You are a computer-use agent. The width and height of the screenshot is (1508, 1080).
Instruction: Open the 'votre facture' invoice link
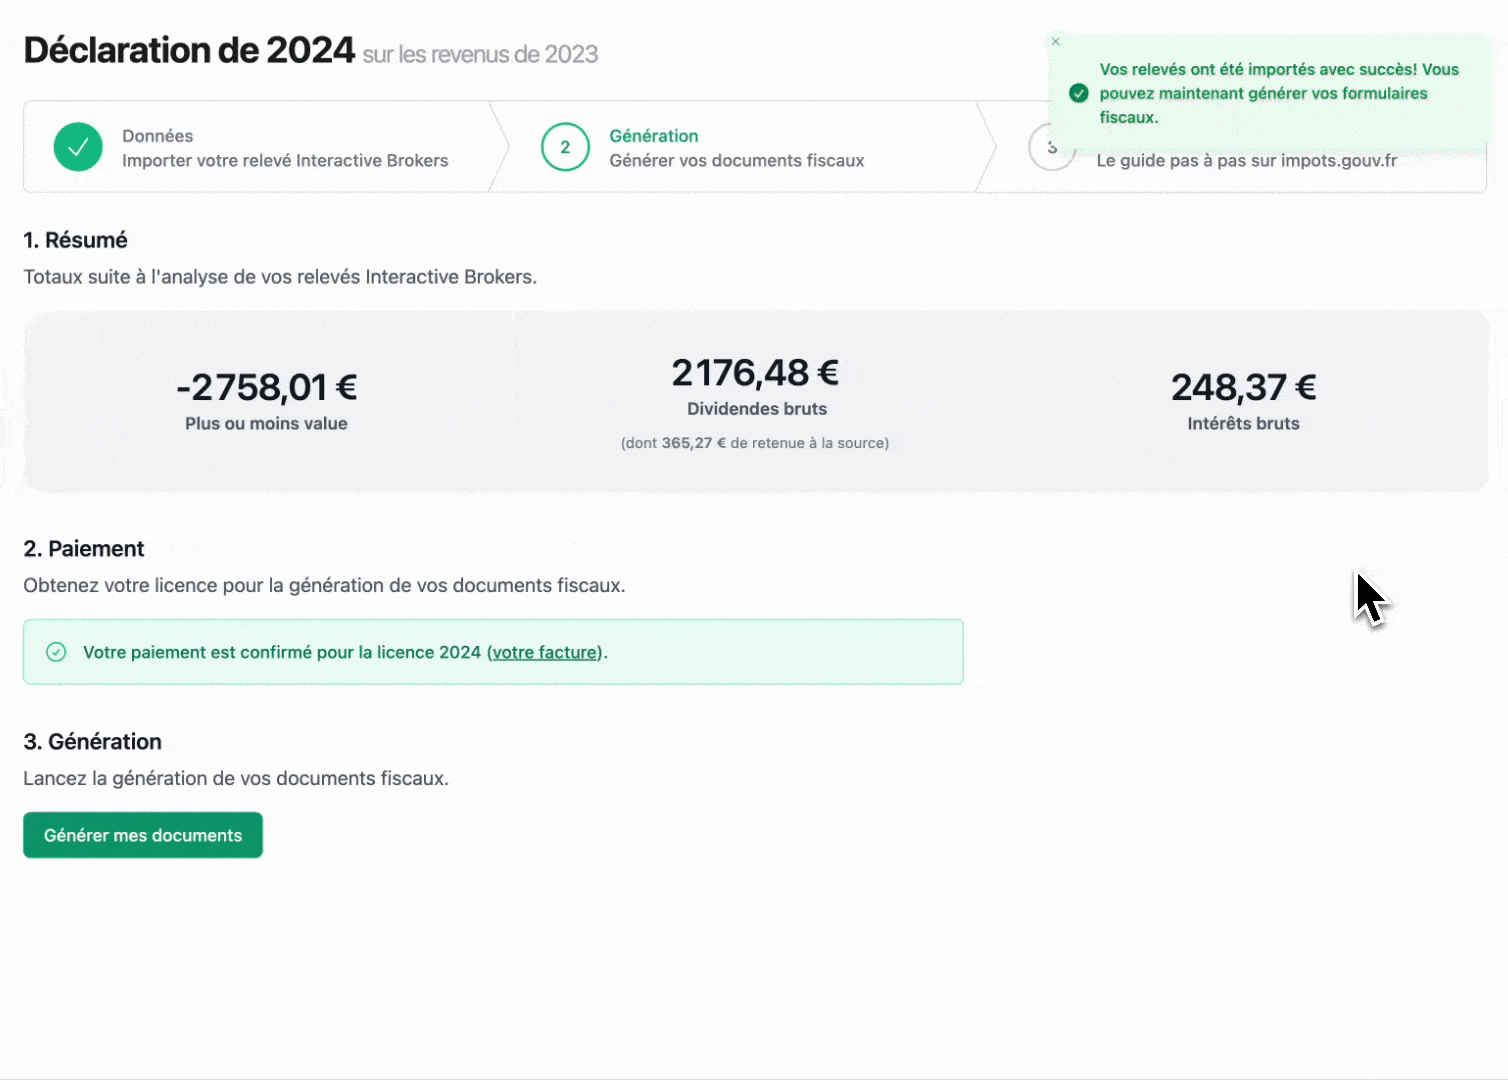(545, 652)
